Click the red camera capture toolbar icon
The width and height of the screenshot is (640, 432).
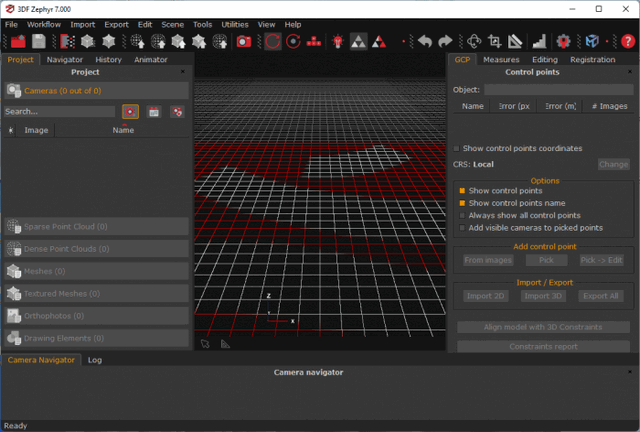coord(244,41)
